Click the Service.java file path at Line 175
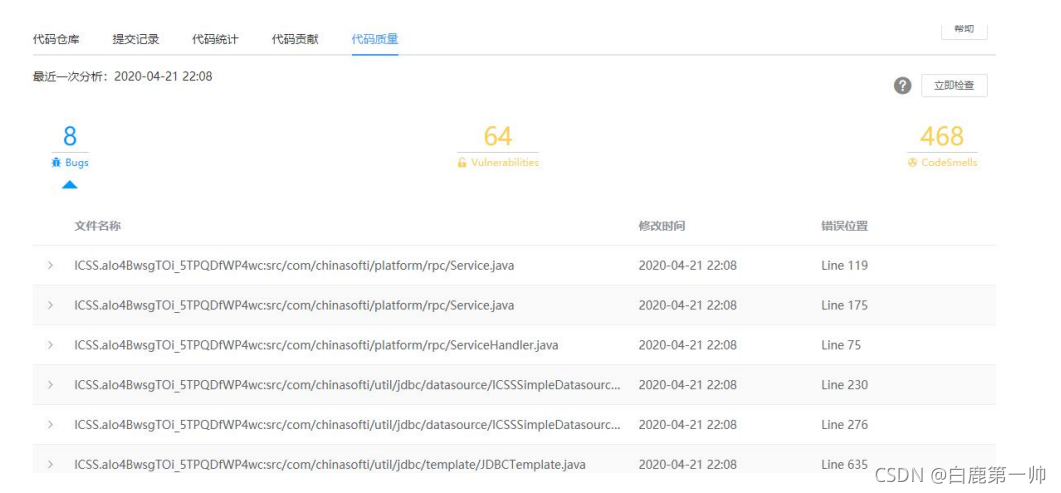This screenshot has width=1061, height=493. tap(294, 306)
